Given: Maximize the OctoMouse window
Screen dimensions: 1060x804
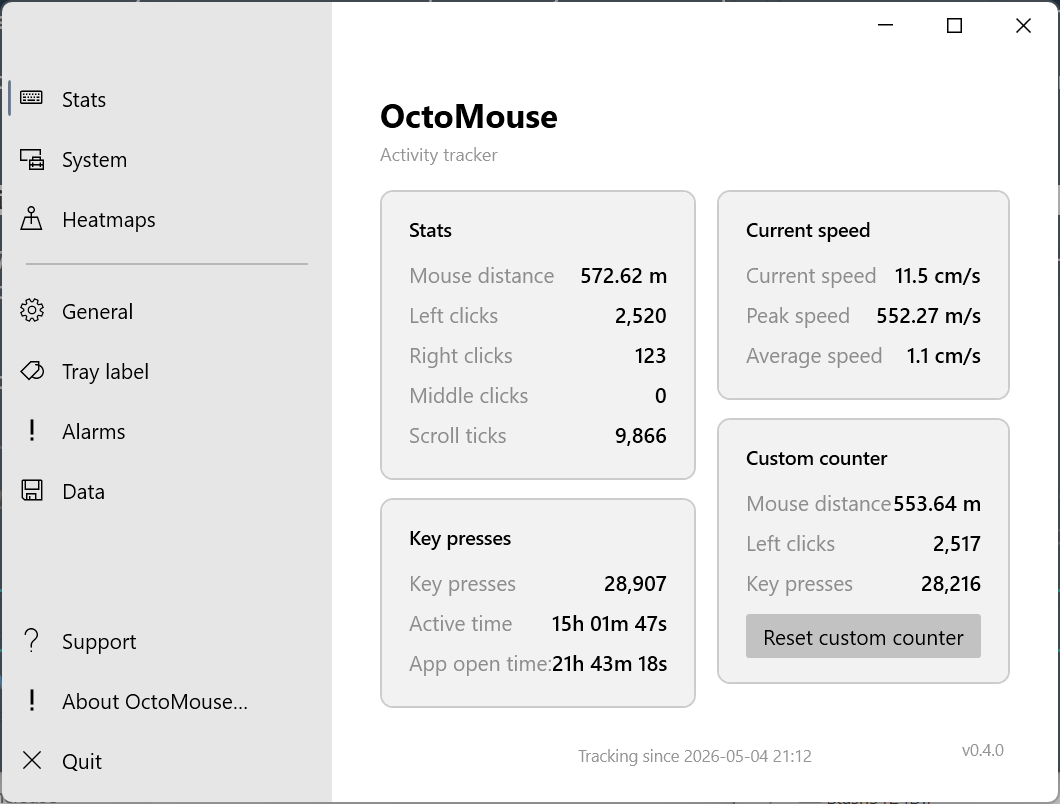Looking at the screenshot, I should 954,26.
